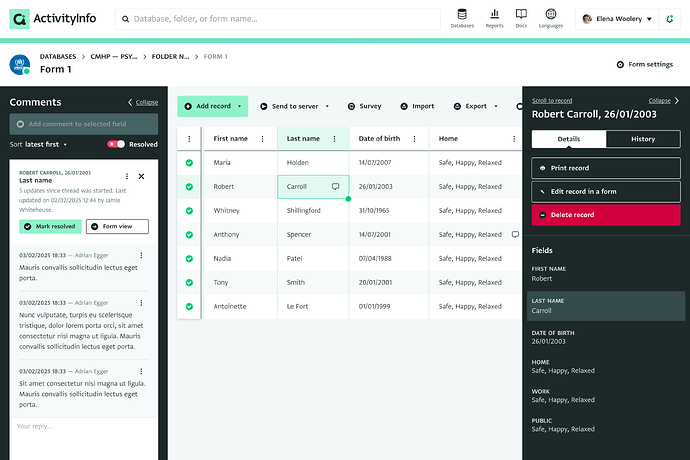Switch to the Details tab
Viewport: 690px width, 460px height.
pos(569,139)
